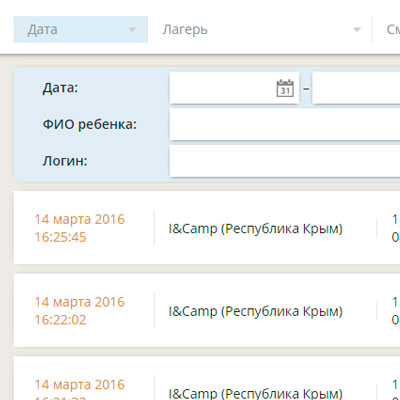
Task: Select I&Camp camp in the third row
Action: click(256, 393)
